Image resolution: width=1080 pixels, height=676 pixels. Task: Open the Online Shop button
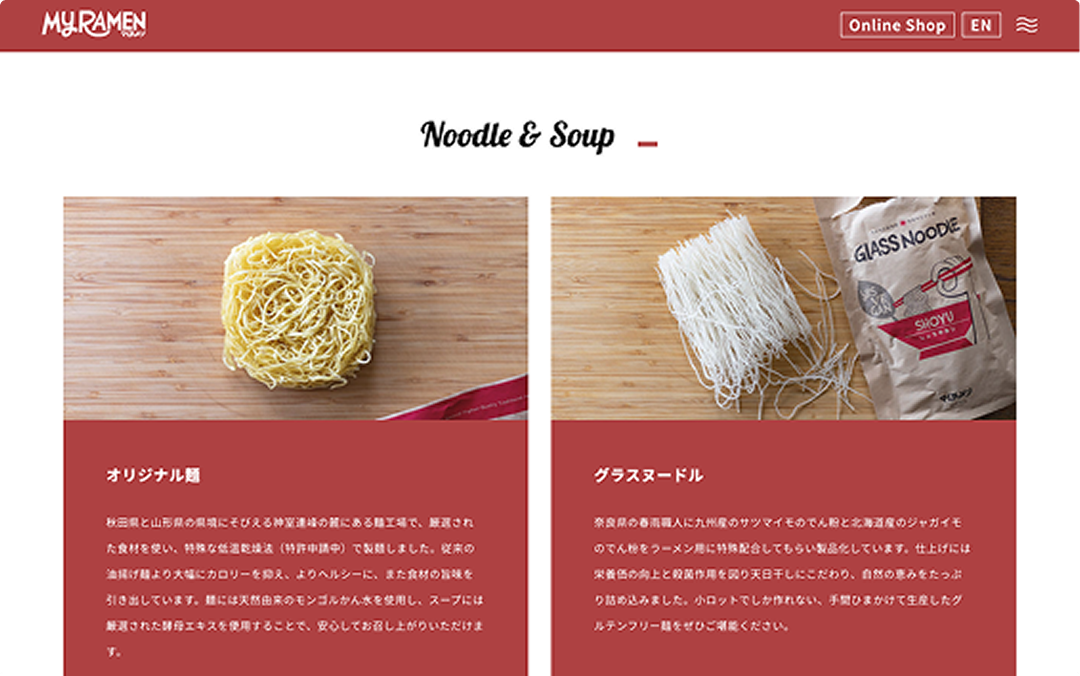point(897,25)
